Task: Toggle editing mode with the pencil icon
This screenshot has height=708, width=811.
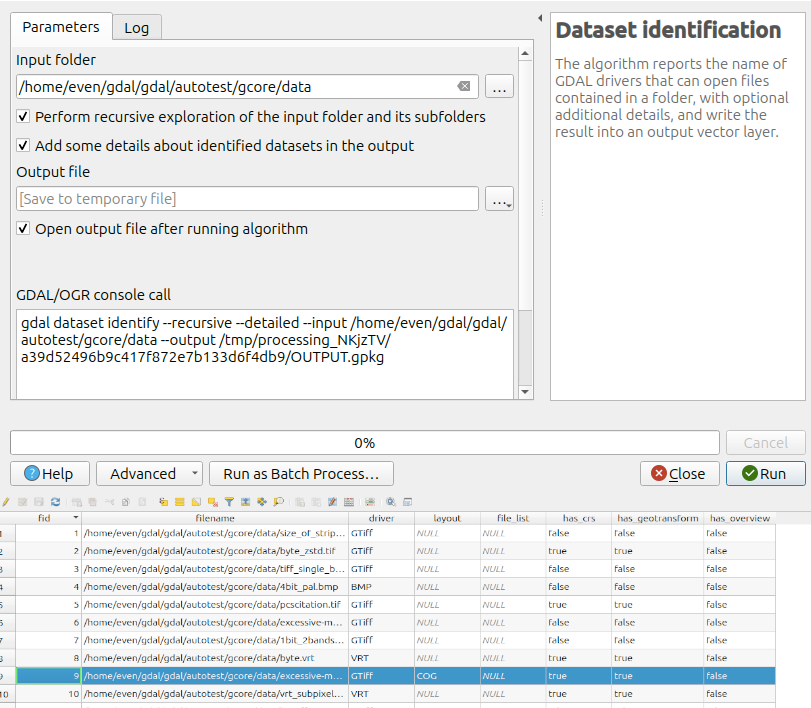Action: (x=6, y=502)
